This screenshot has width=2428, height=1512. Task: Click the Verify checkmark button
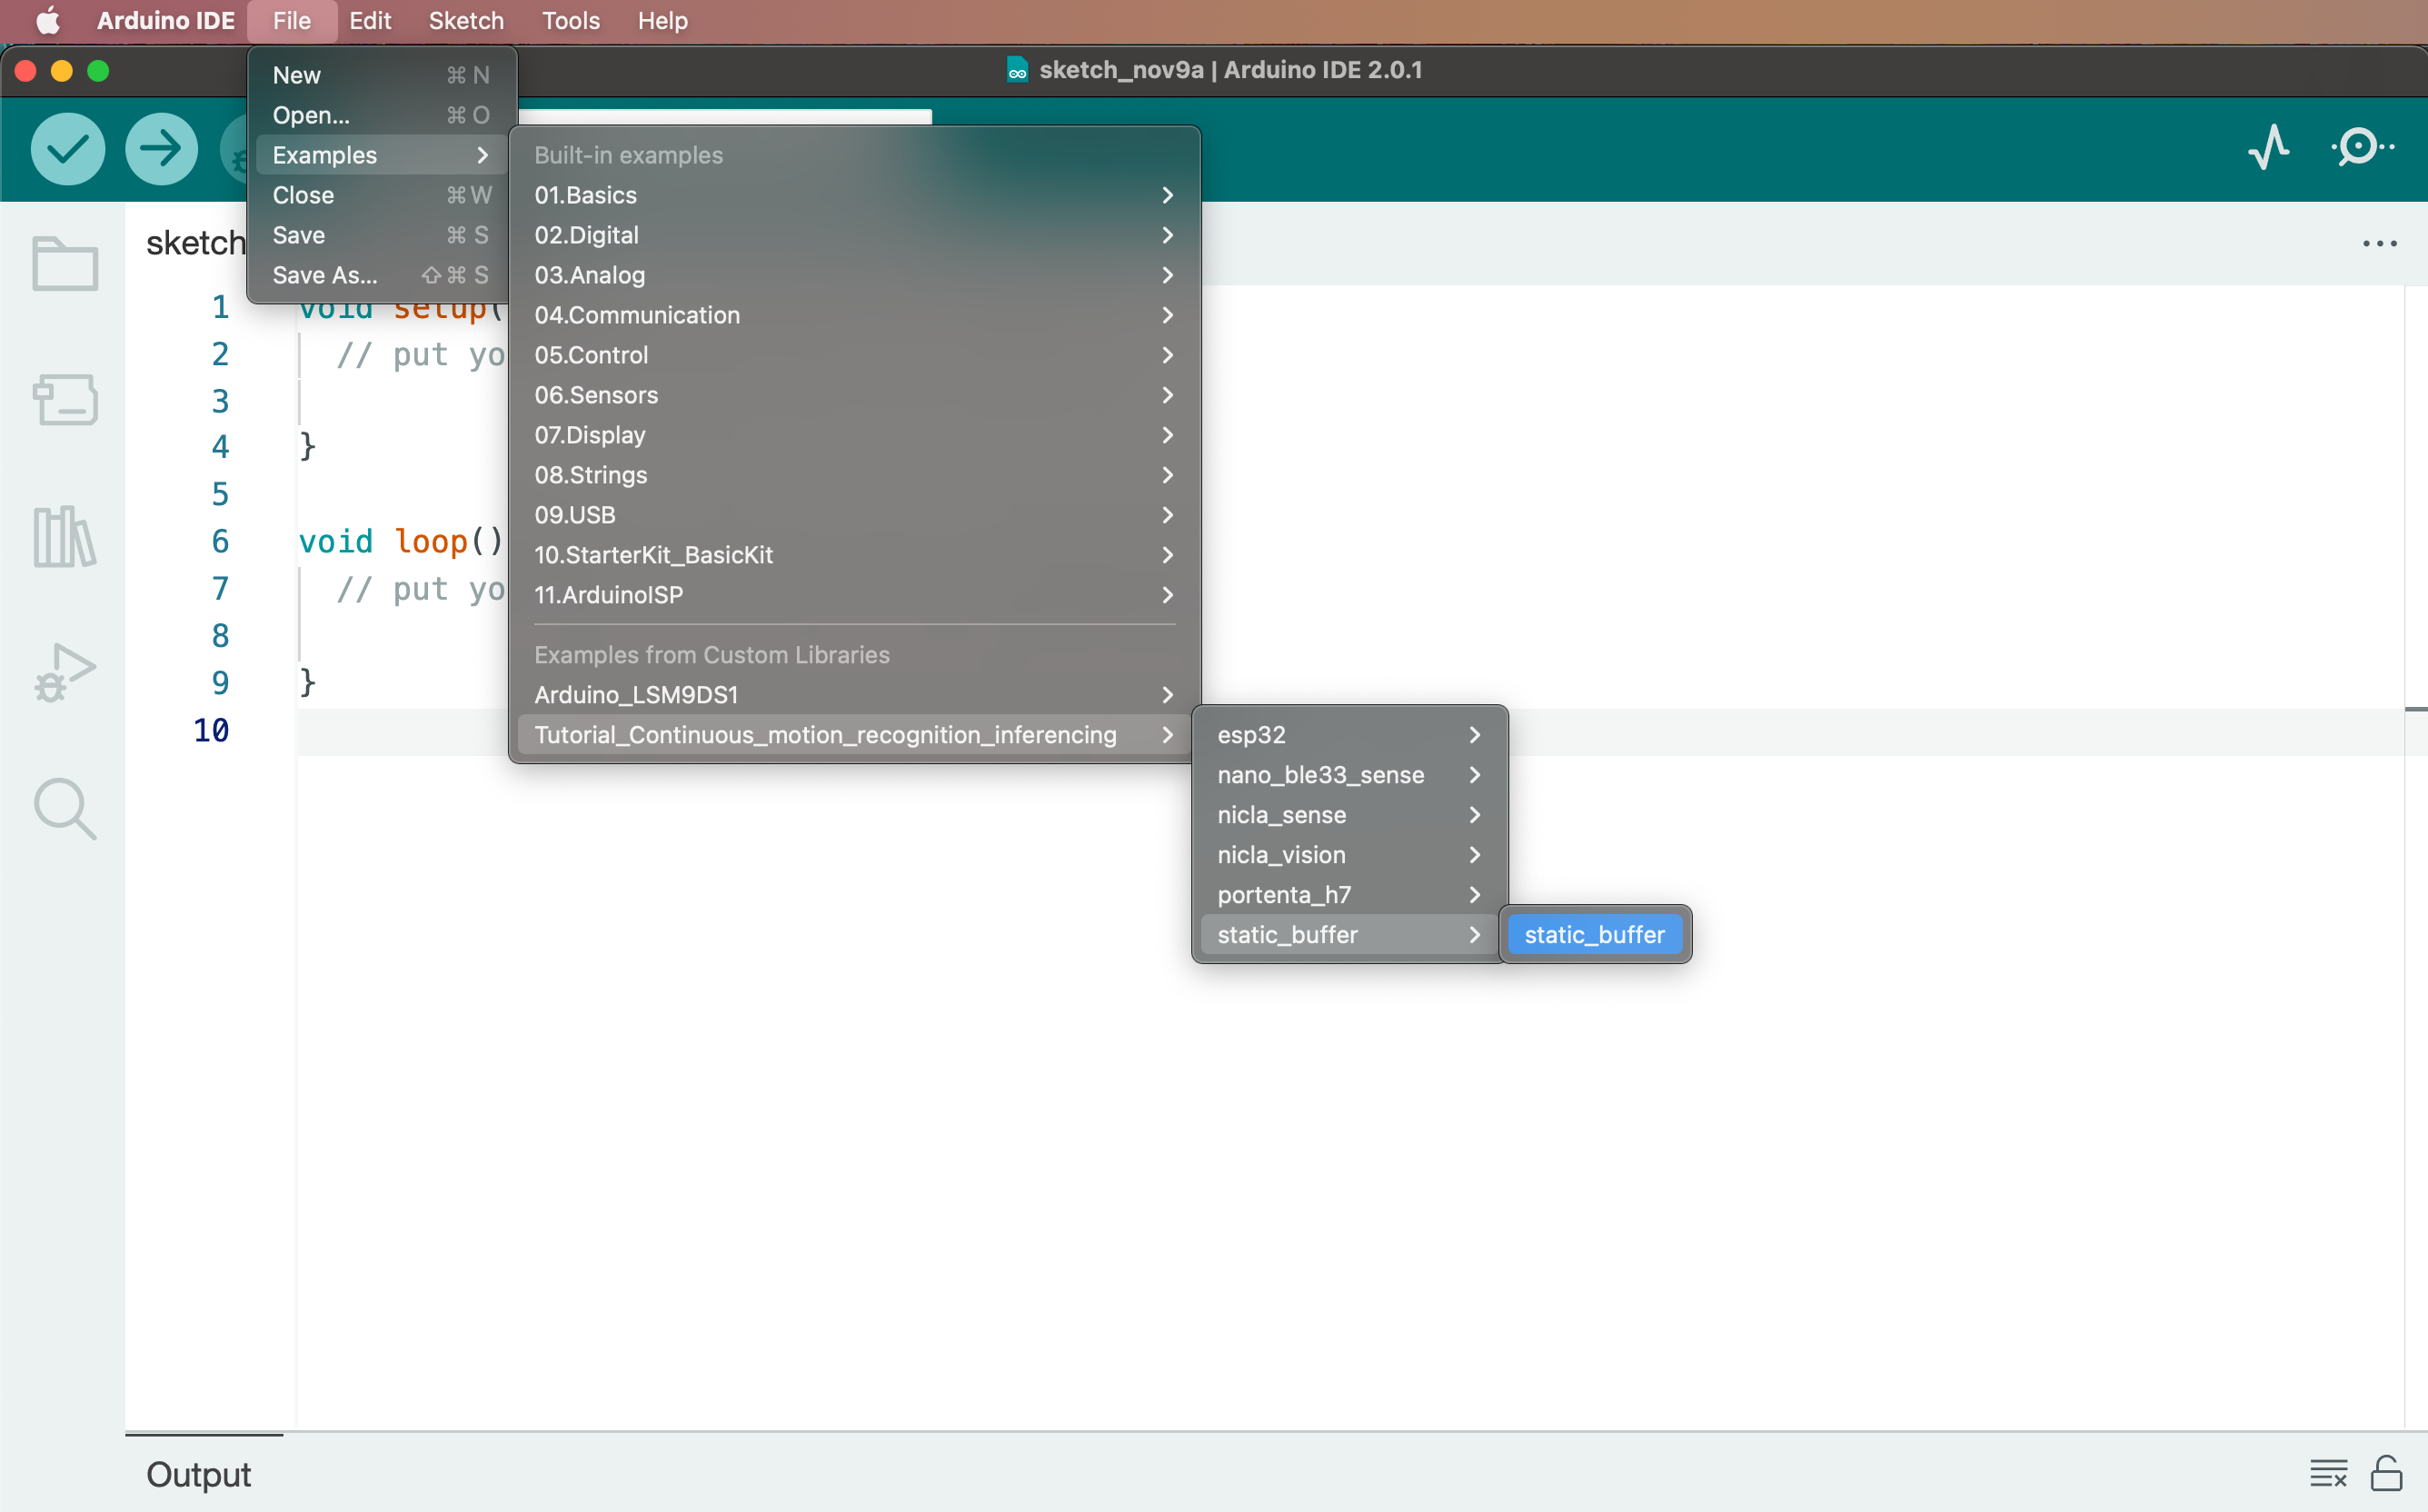67,149
